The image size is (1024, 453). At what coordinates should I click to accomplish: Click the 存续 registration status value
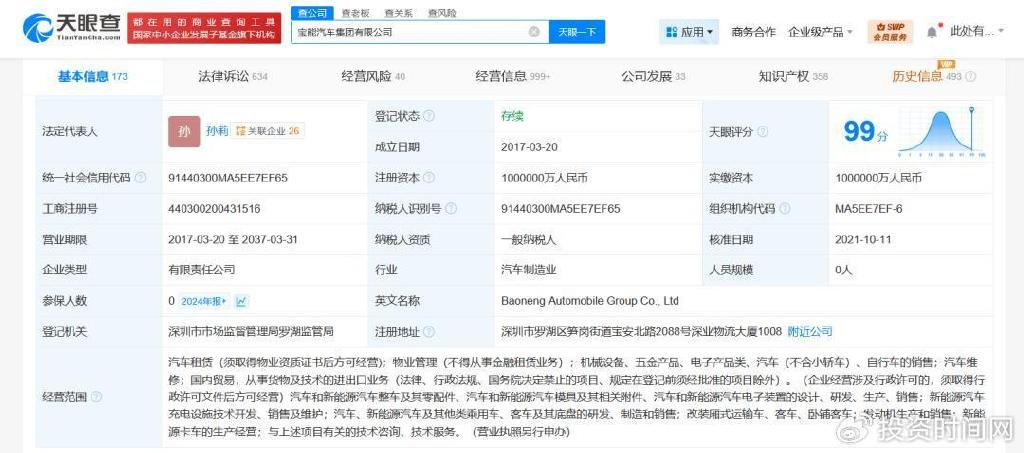pyautogui.click(x=513, y=116)
